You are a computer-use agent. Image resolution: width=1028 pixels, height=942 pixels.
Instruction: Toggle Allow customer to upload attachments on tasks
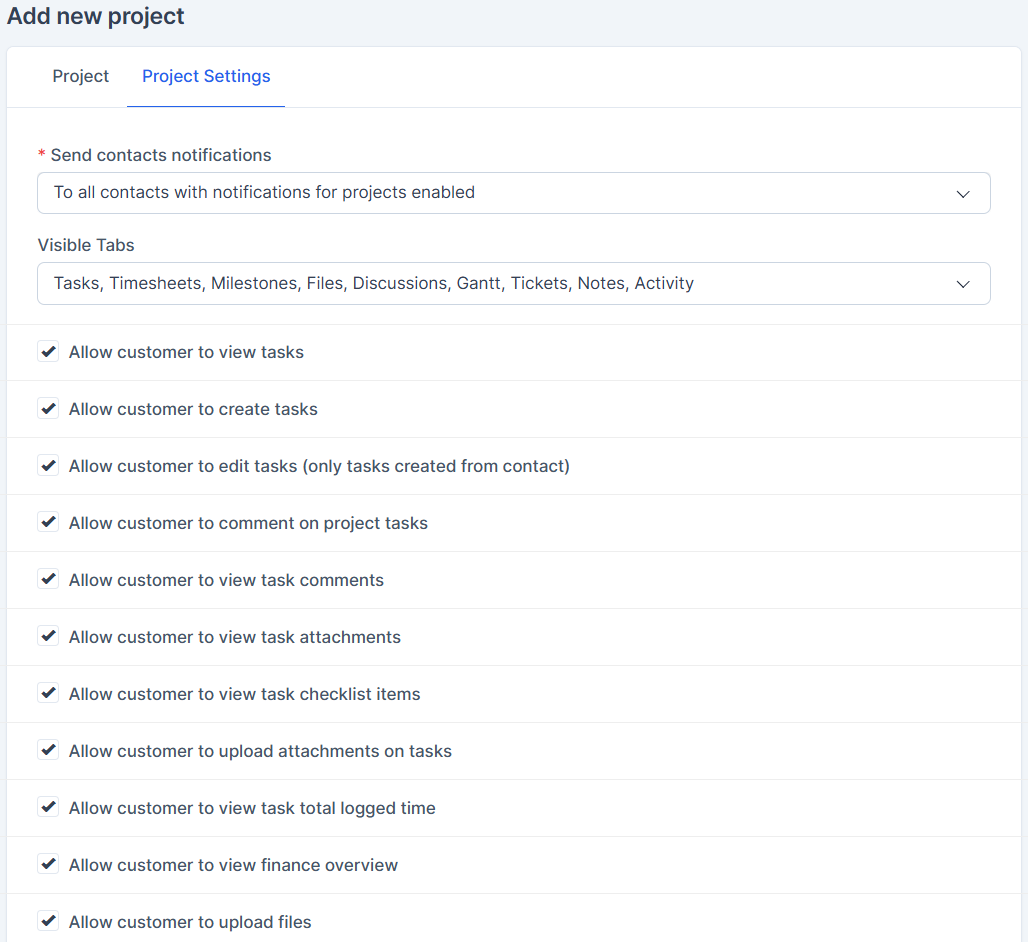(48, 751)
